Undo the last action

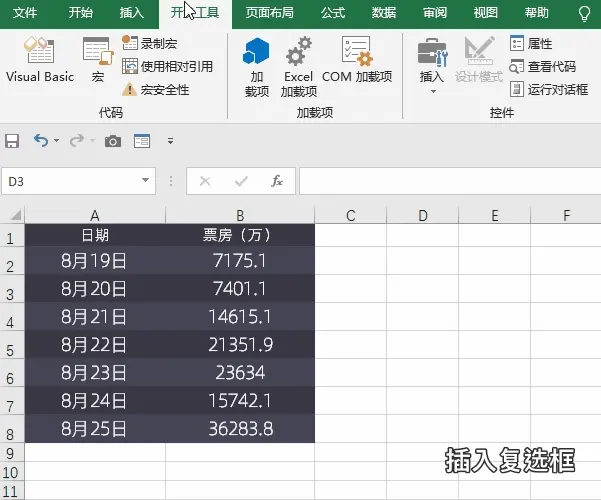(41, 141)
